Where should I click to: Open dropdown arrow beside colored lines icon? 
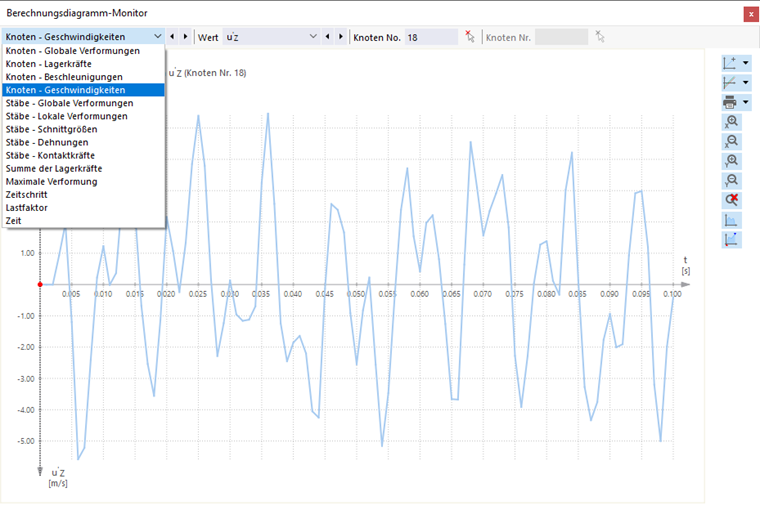click(x=745, y=83)
